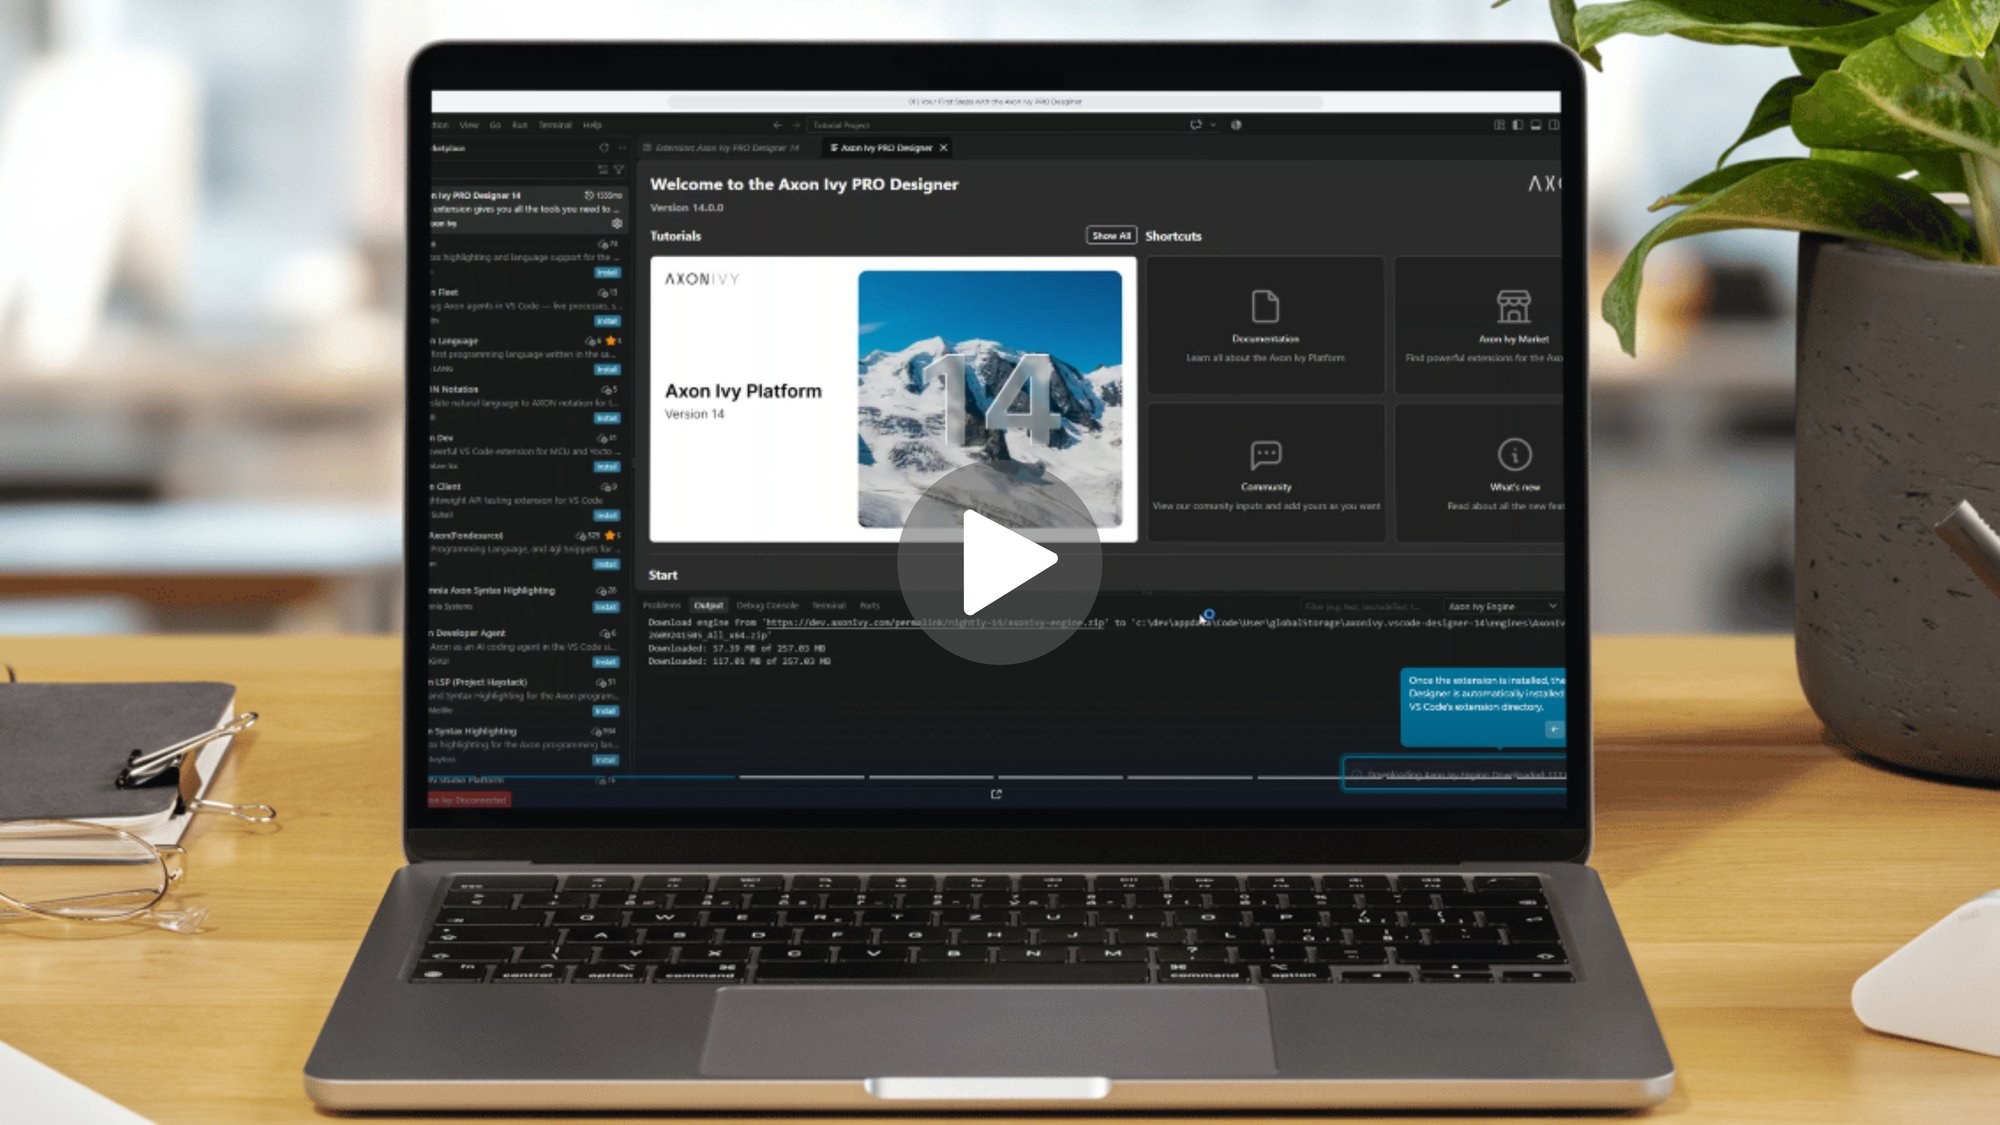Click the back arrow in tooltip popup

pos(1553,730)
